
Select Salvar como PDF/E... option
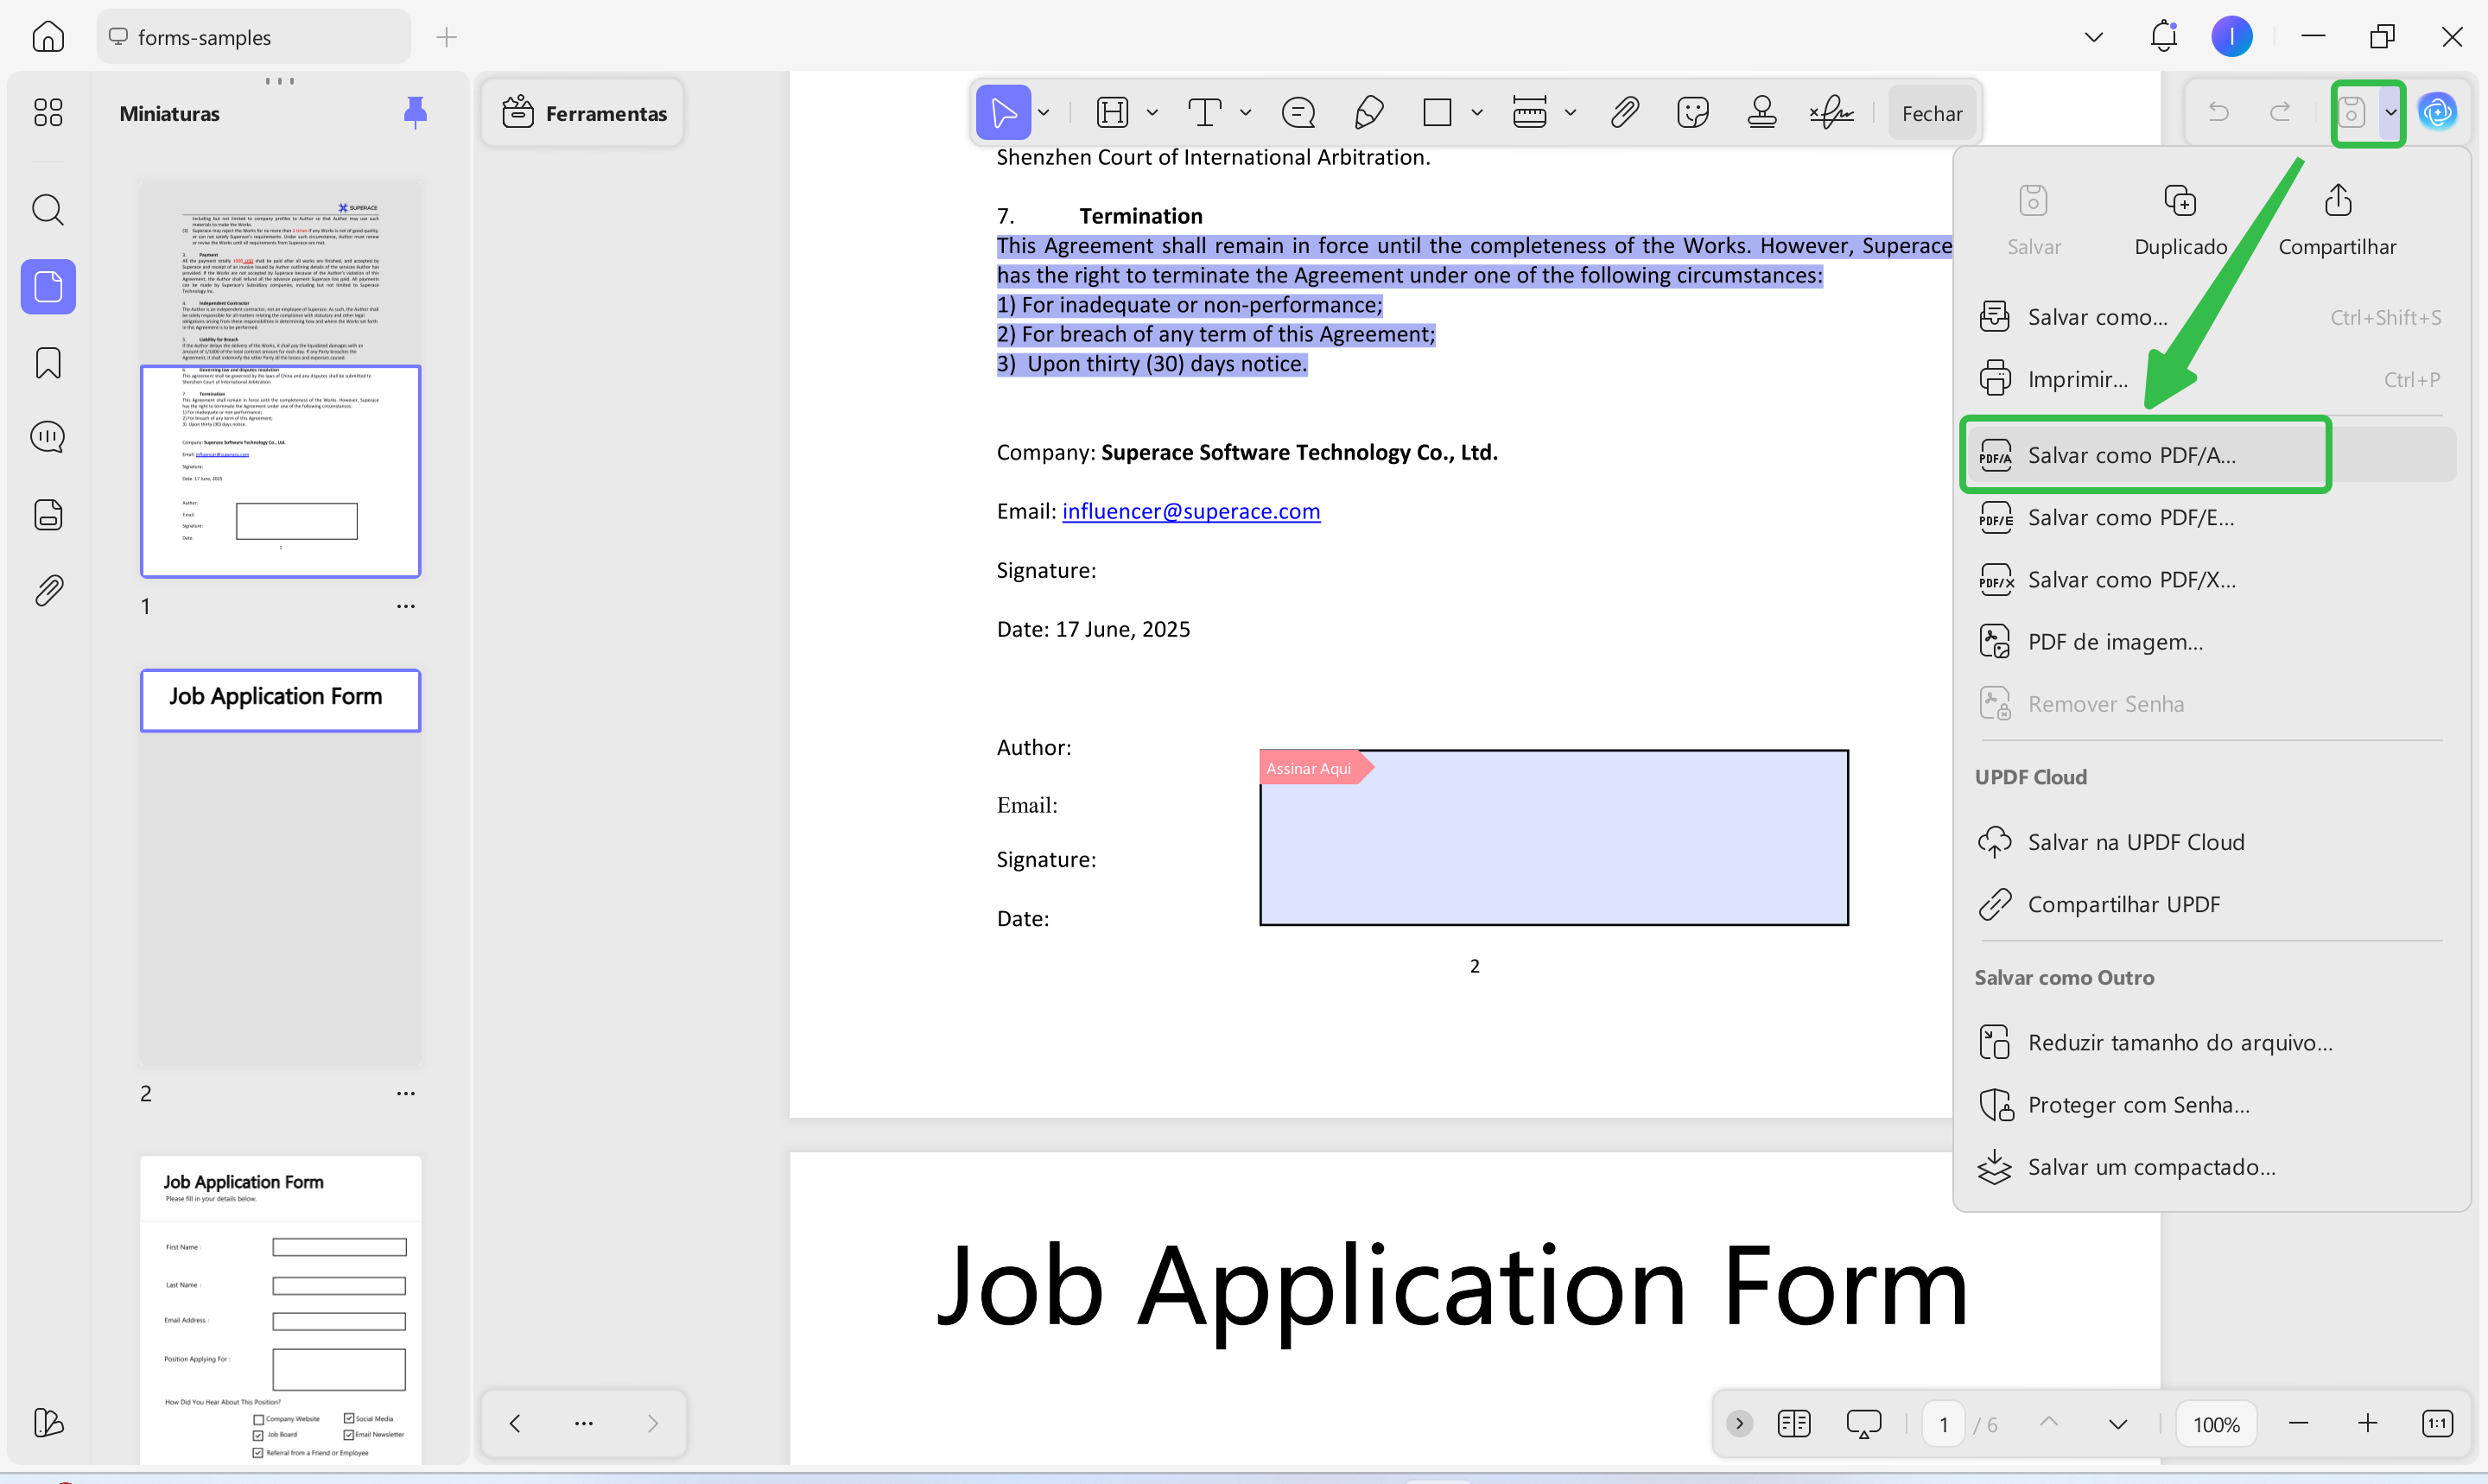pyautogui.click(x=2210, y=517)
